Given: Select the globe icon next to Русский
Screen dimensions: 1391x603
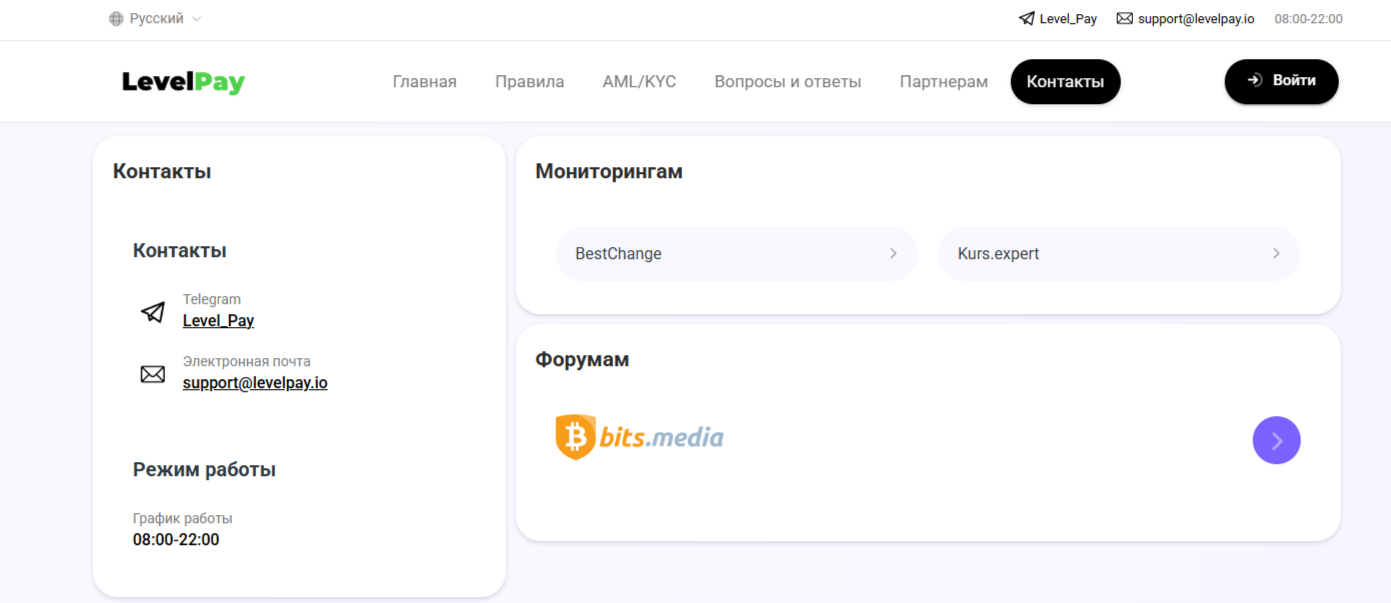Looking at the screenshot, I should (115, 18).
